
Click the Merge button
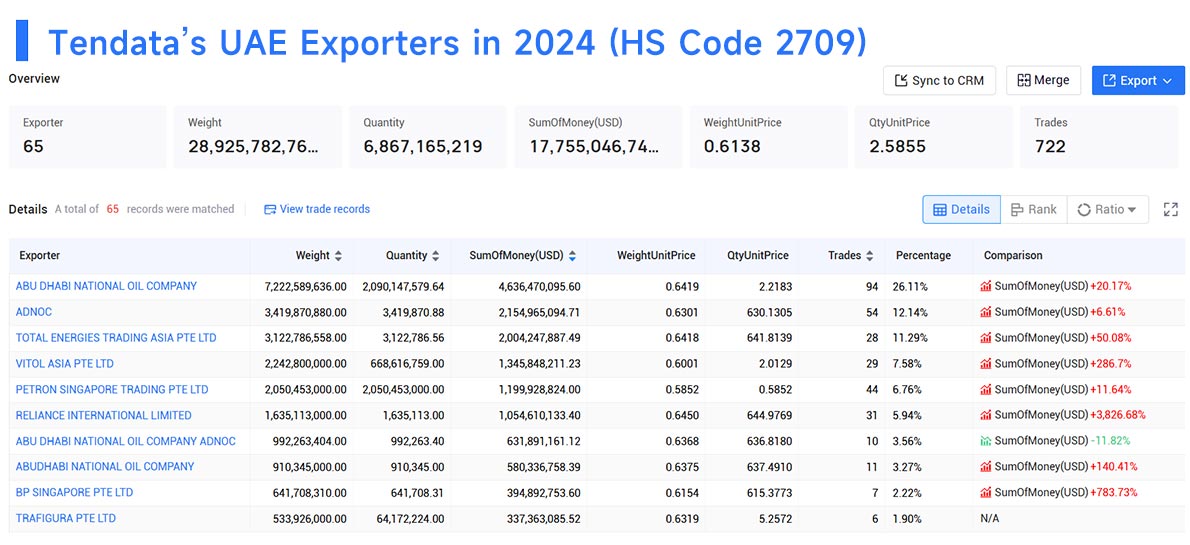pyautogui.click(x=1044, y=80)
